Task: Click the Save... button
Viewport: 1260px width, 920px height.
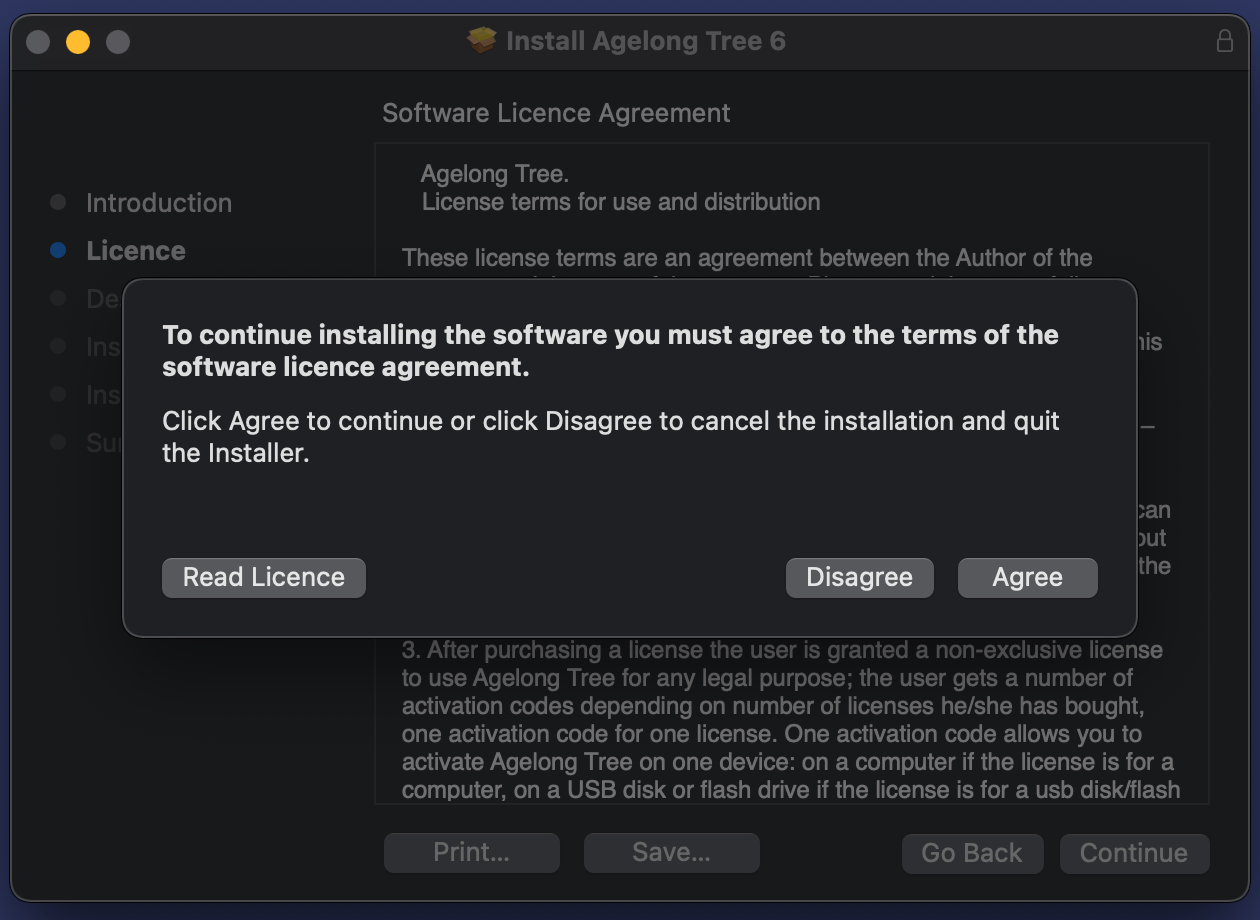Action: coord(672,853)
